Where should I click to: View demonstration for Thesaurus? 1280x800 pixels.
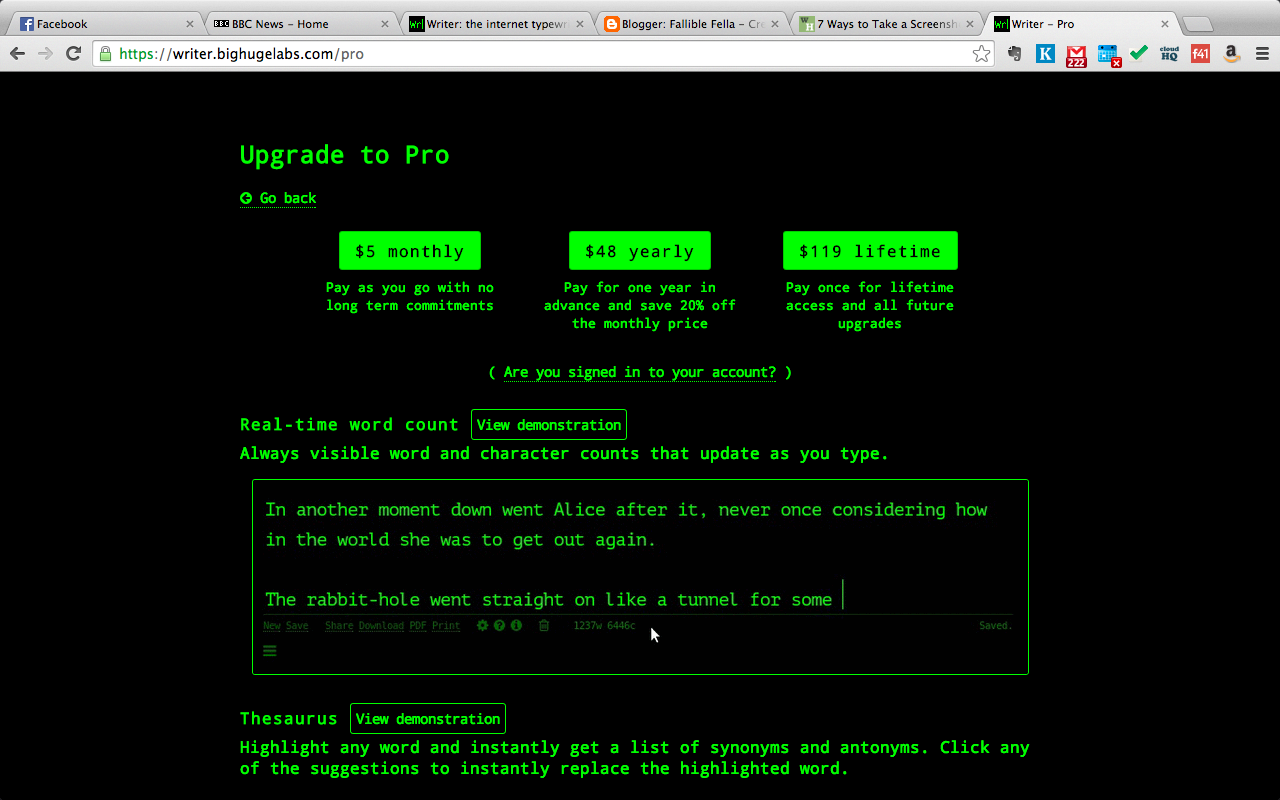tap(428, 719)
